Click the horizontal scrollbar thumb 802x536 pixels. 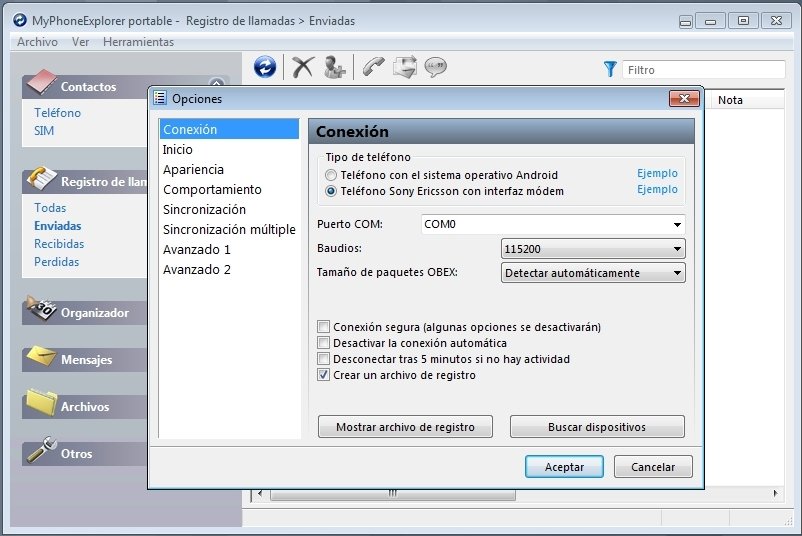(x=393, y=494)
